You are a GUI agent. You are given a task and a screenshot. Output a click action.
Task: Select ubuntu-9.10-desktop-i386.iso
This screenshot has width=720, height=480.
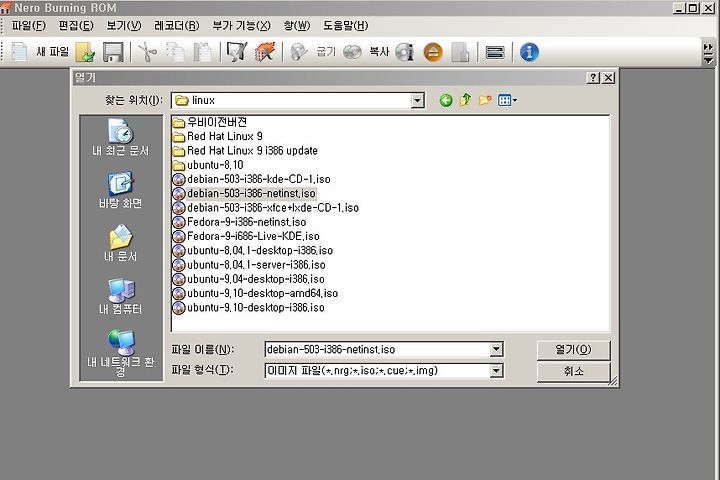click(x=248, y=307)
